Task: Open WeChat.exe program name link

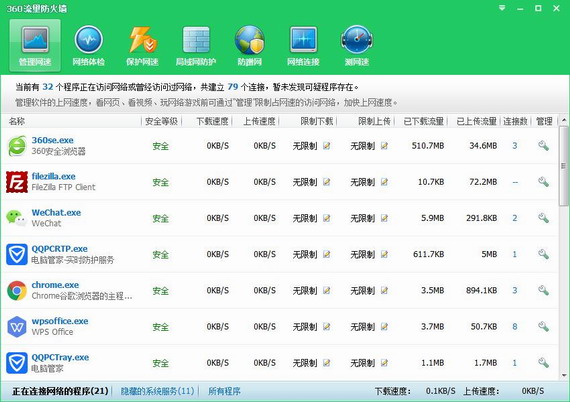Action: [56, 213]
